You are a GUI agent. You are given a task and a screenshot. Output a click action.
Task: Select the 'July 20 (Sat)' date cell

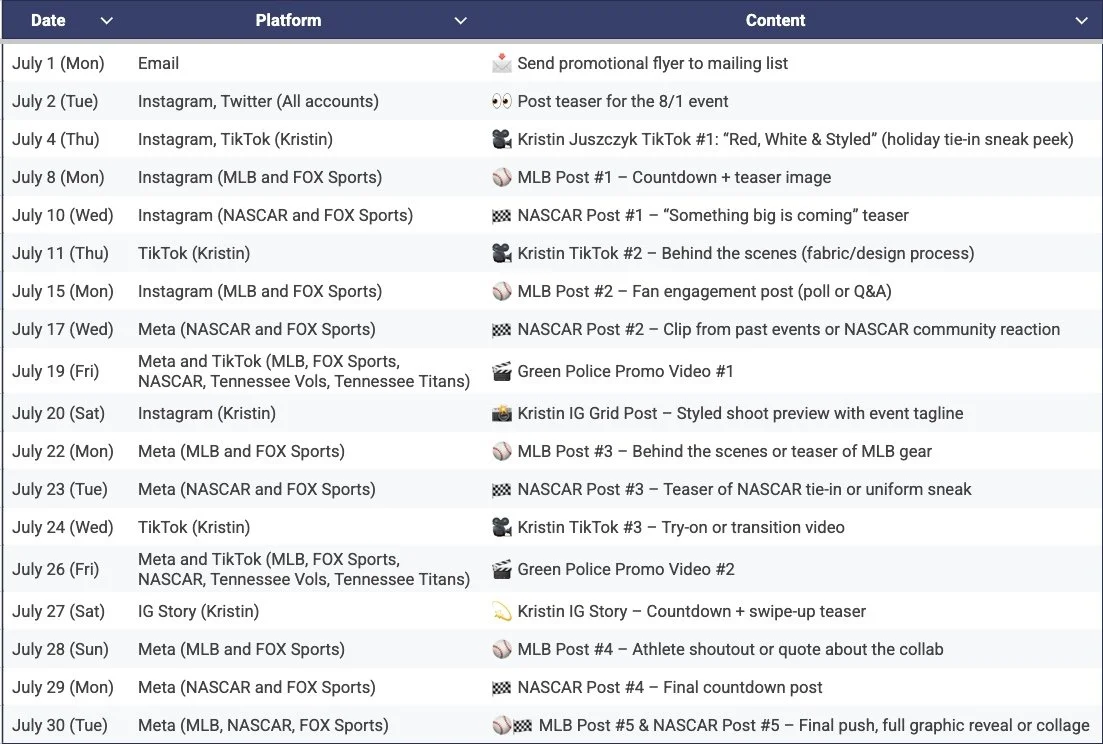point(58,413)
